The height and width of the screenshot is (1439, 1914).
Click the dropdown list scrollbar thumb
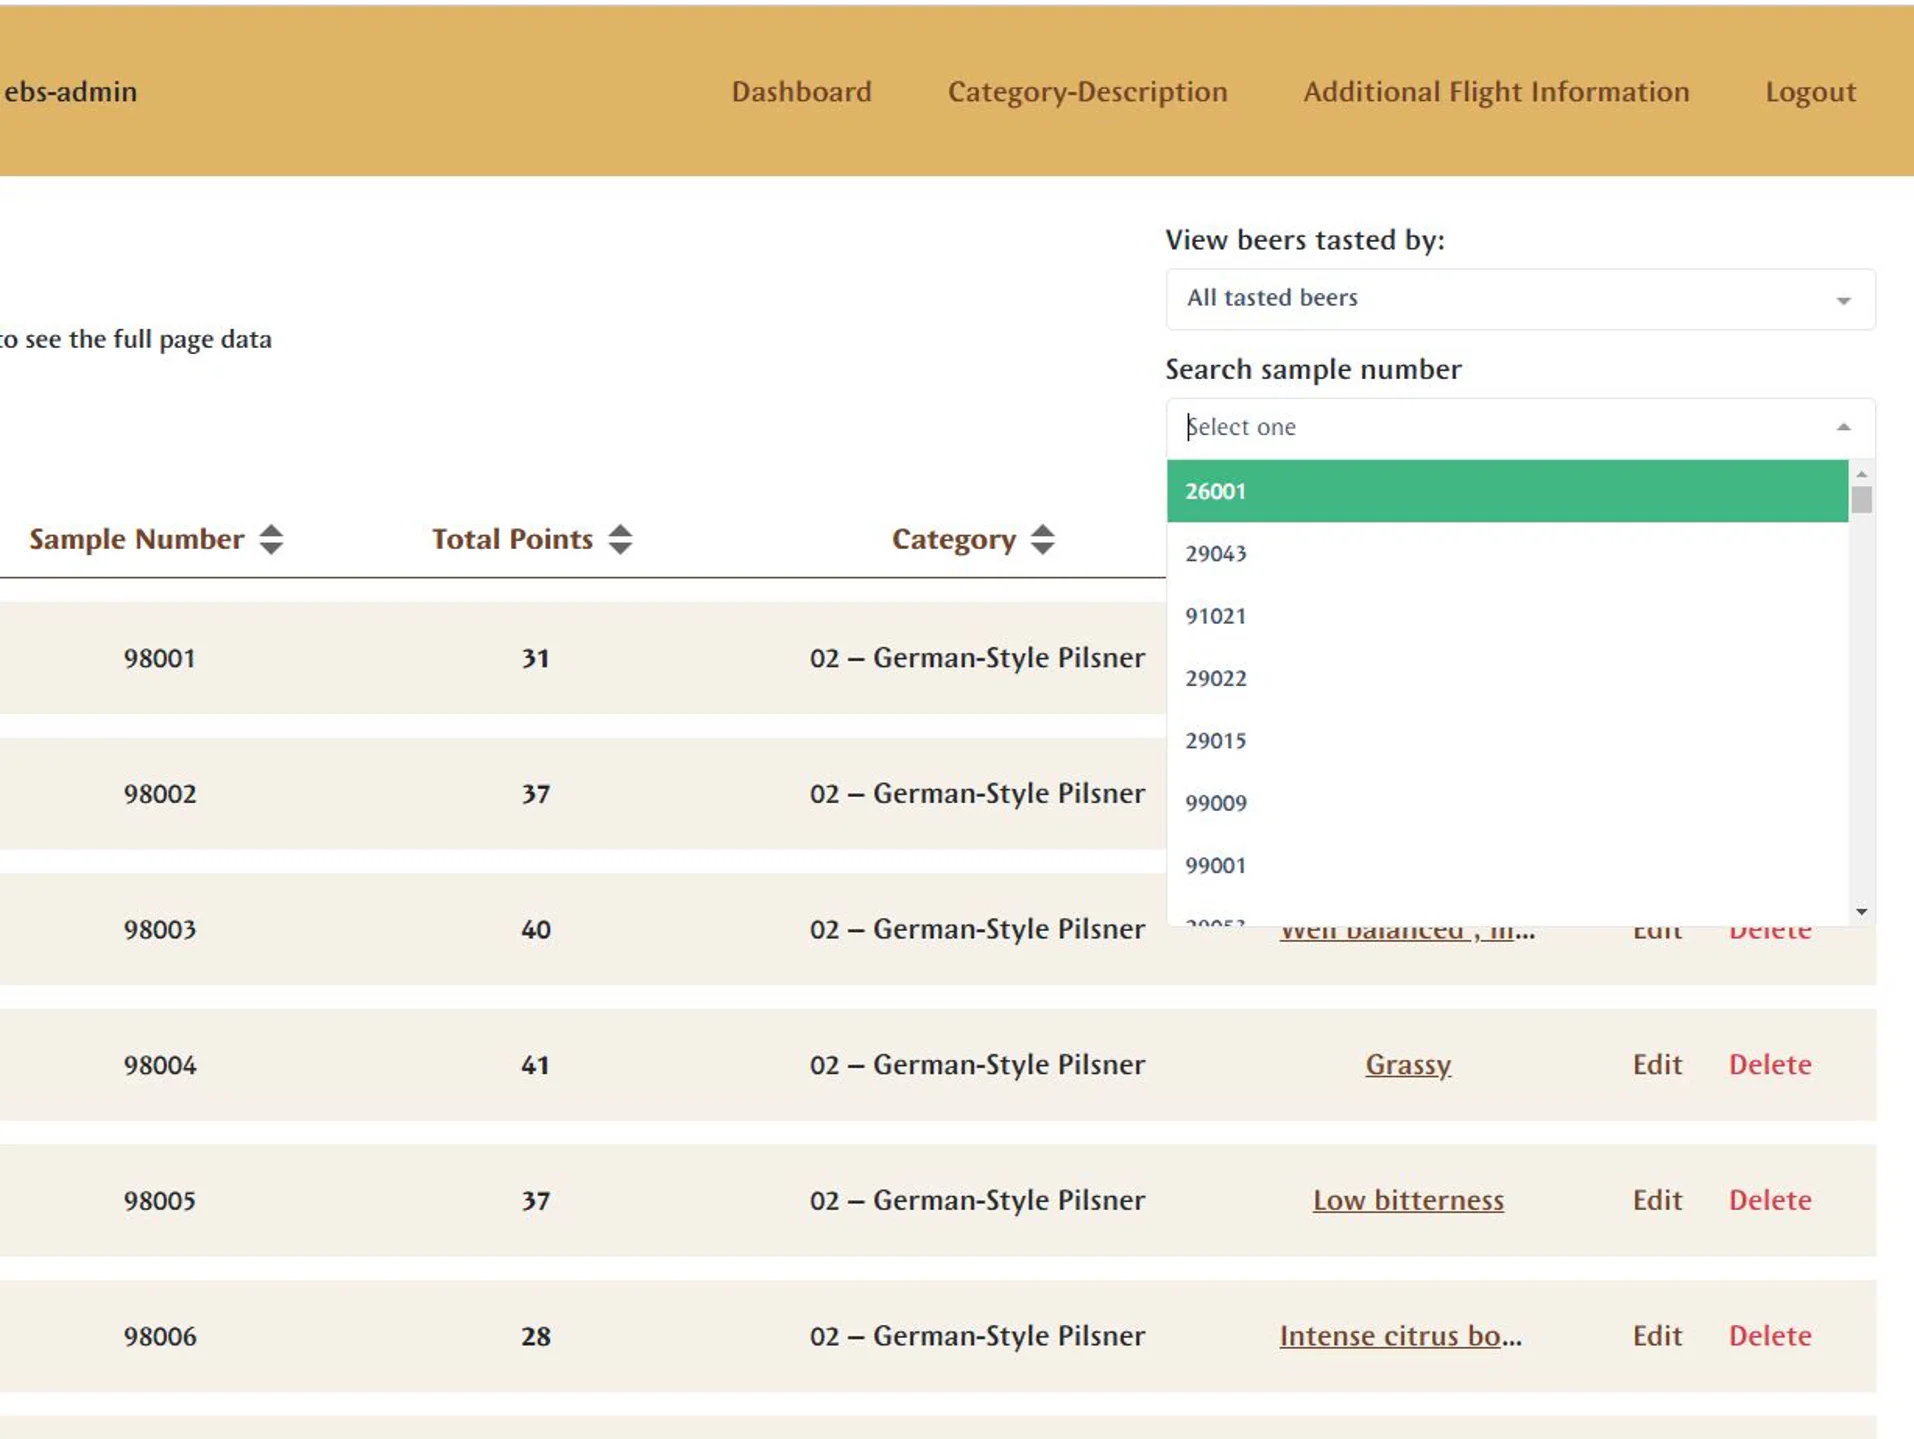[1861, 499]
